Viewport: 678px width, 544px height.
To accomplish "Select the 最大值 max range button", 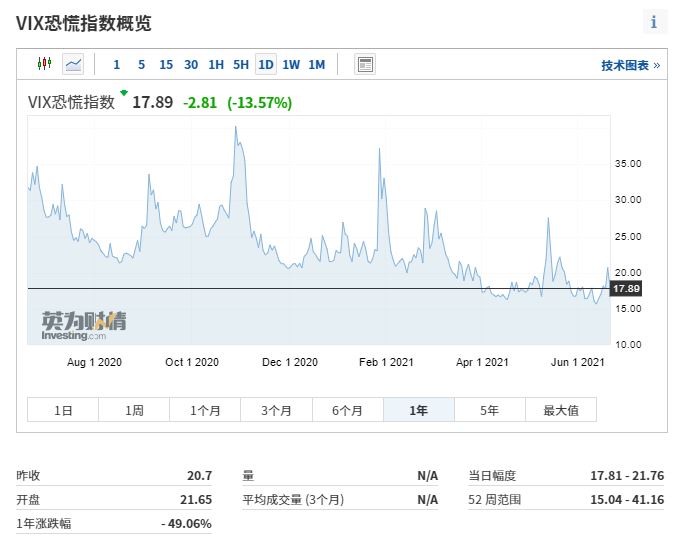I will coord(560,410).
